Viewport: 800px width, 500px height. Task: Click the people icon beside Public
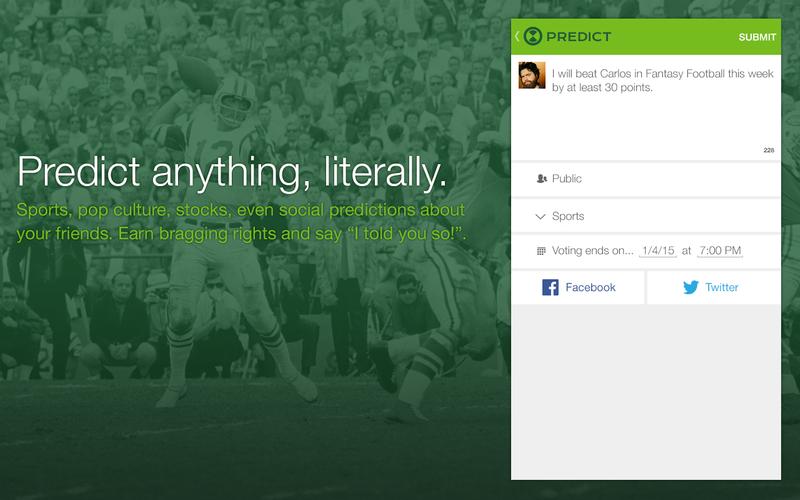point(541,179)
